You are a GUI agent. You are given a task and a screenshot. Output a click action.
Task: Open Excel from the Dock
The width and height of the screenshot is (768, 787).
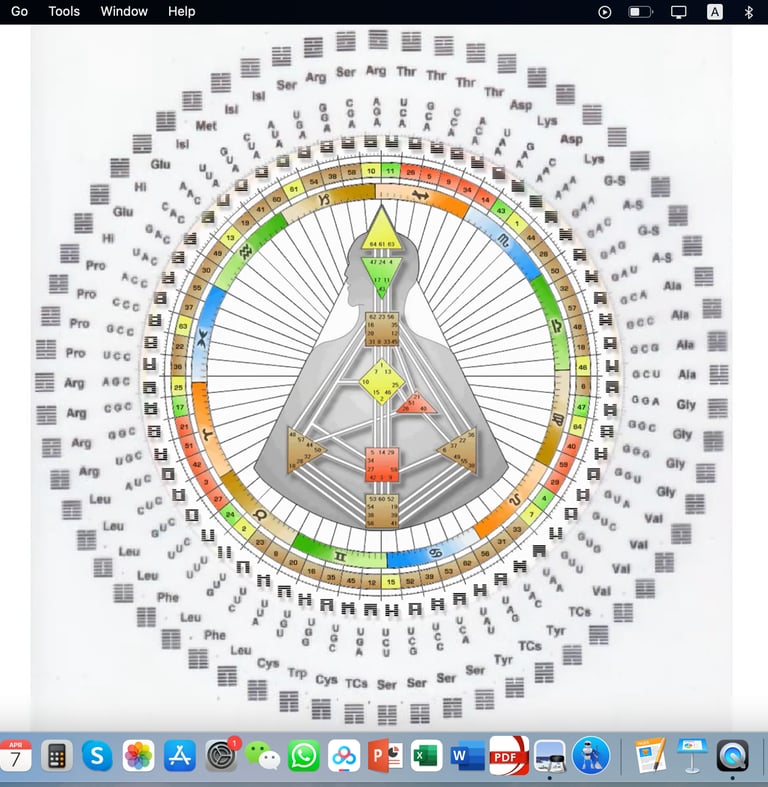427,755
